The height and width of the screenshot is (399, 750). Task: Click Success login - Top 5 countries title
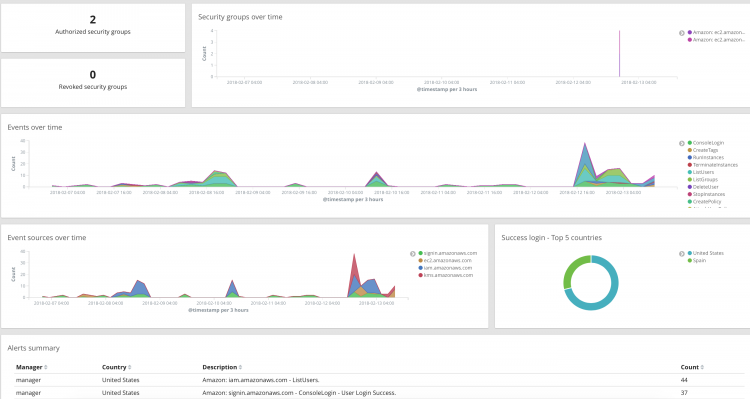[x=551, y=238]
